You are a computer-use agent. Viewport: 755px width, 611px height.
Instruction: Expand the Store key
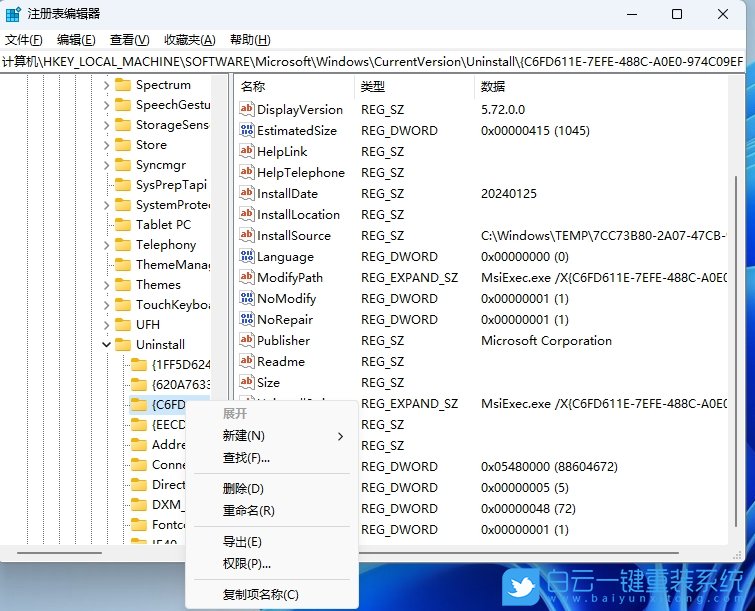[106, 145]
